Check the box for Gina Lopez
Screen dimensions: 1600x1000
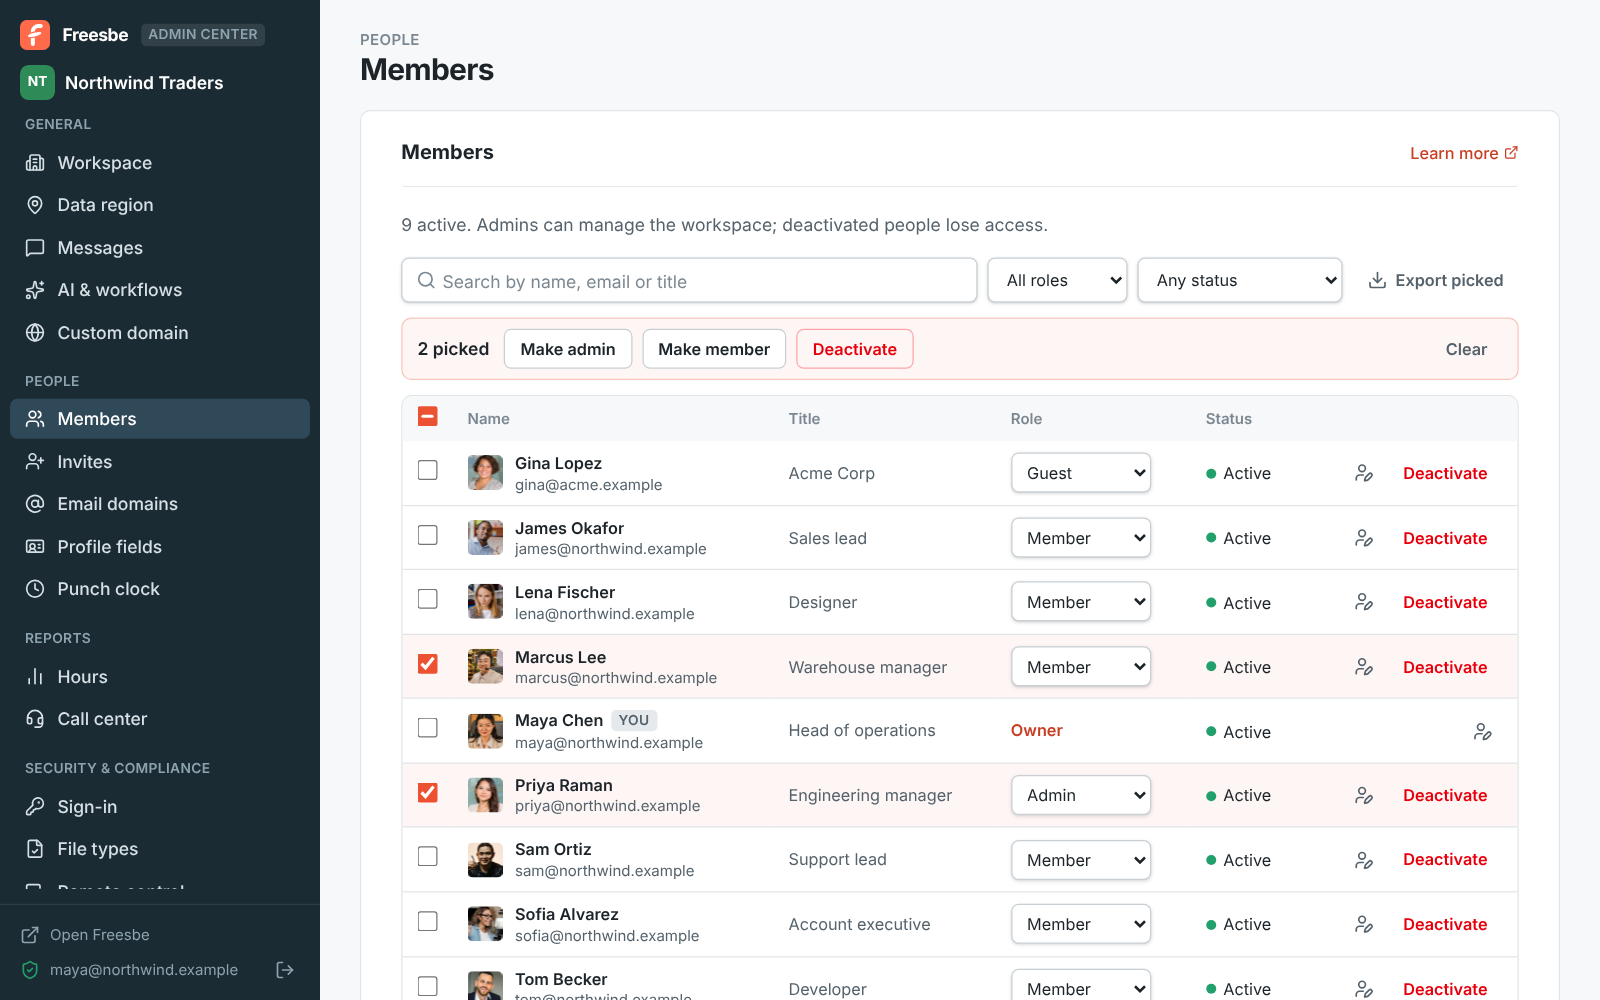click(428, 470)
